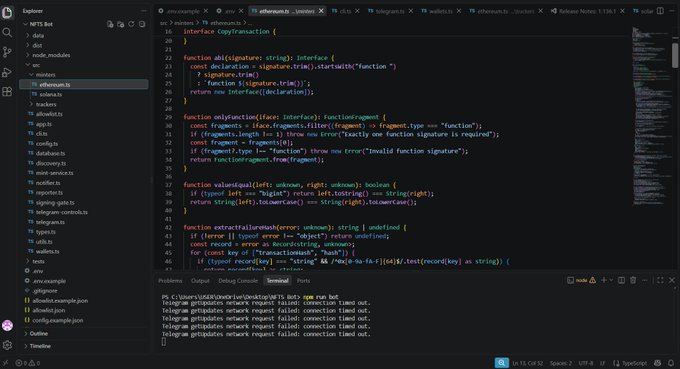Change file encoding via UTF-8
This screenshot has height=369, width=680.
coord(585,363)
